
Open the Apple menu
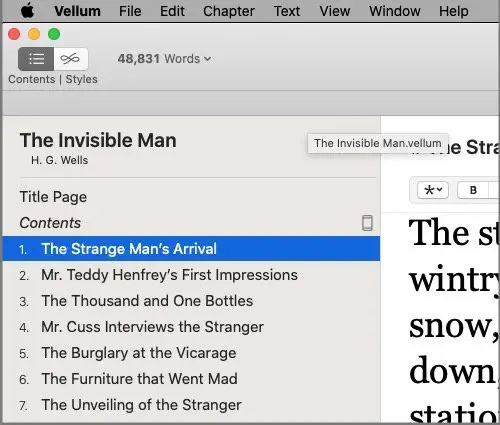[x=27, y=11]
